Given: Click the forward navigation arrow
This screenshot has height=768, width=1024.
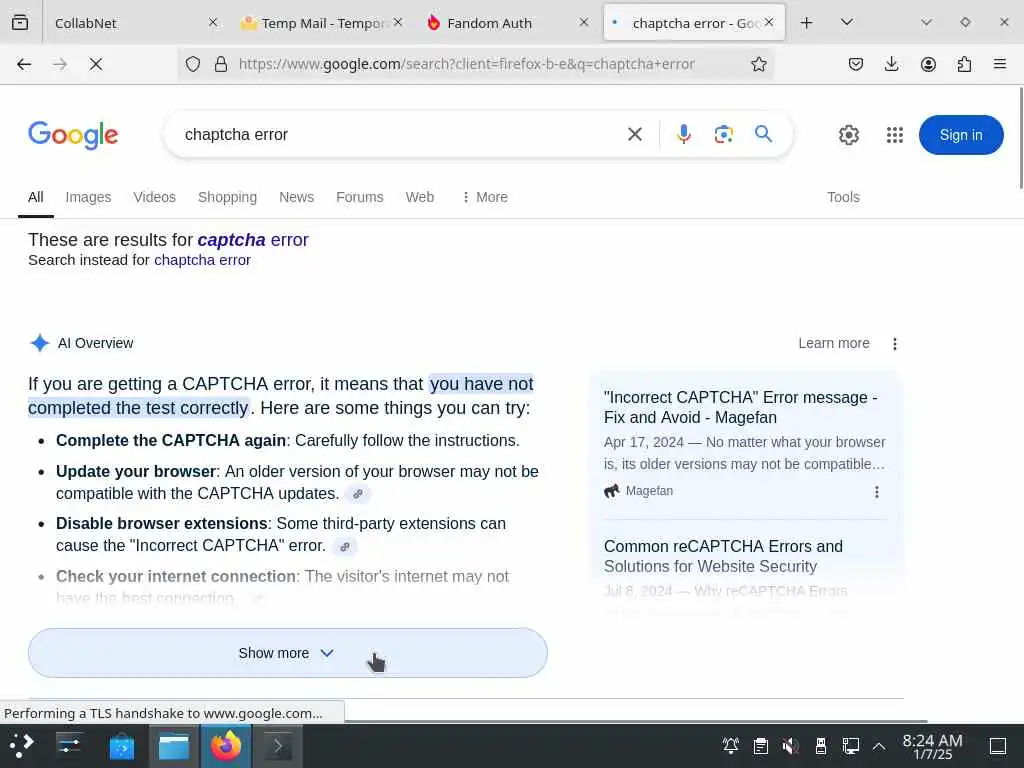Looking at the screenshot, I should (59, 64).
